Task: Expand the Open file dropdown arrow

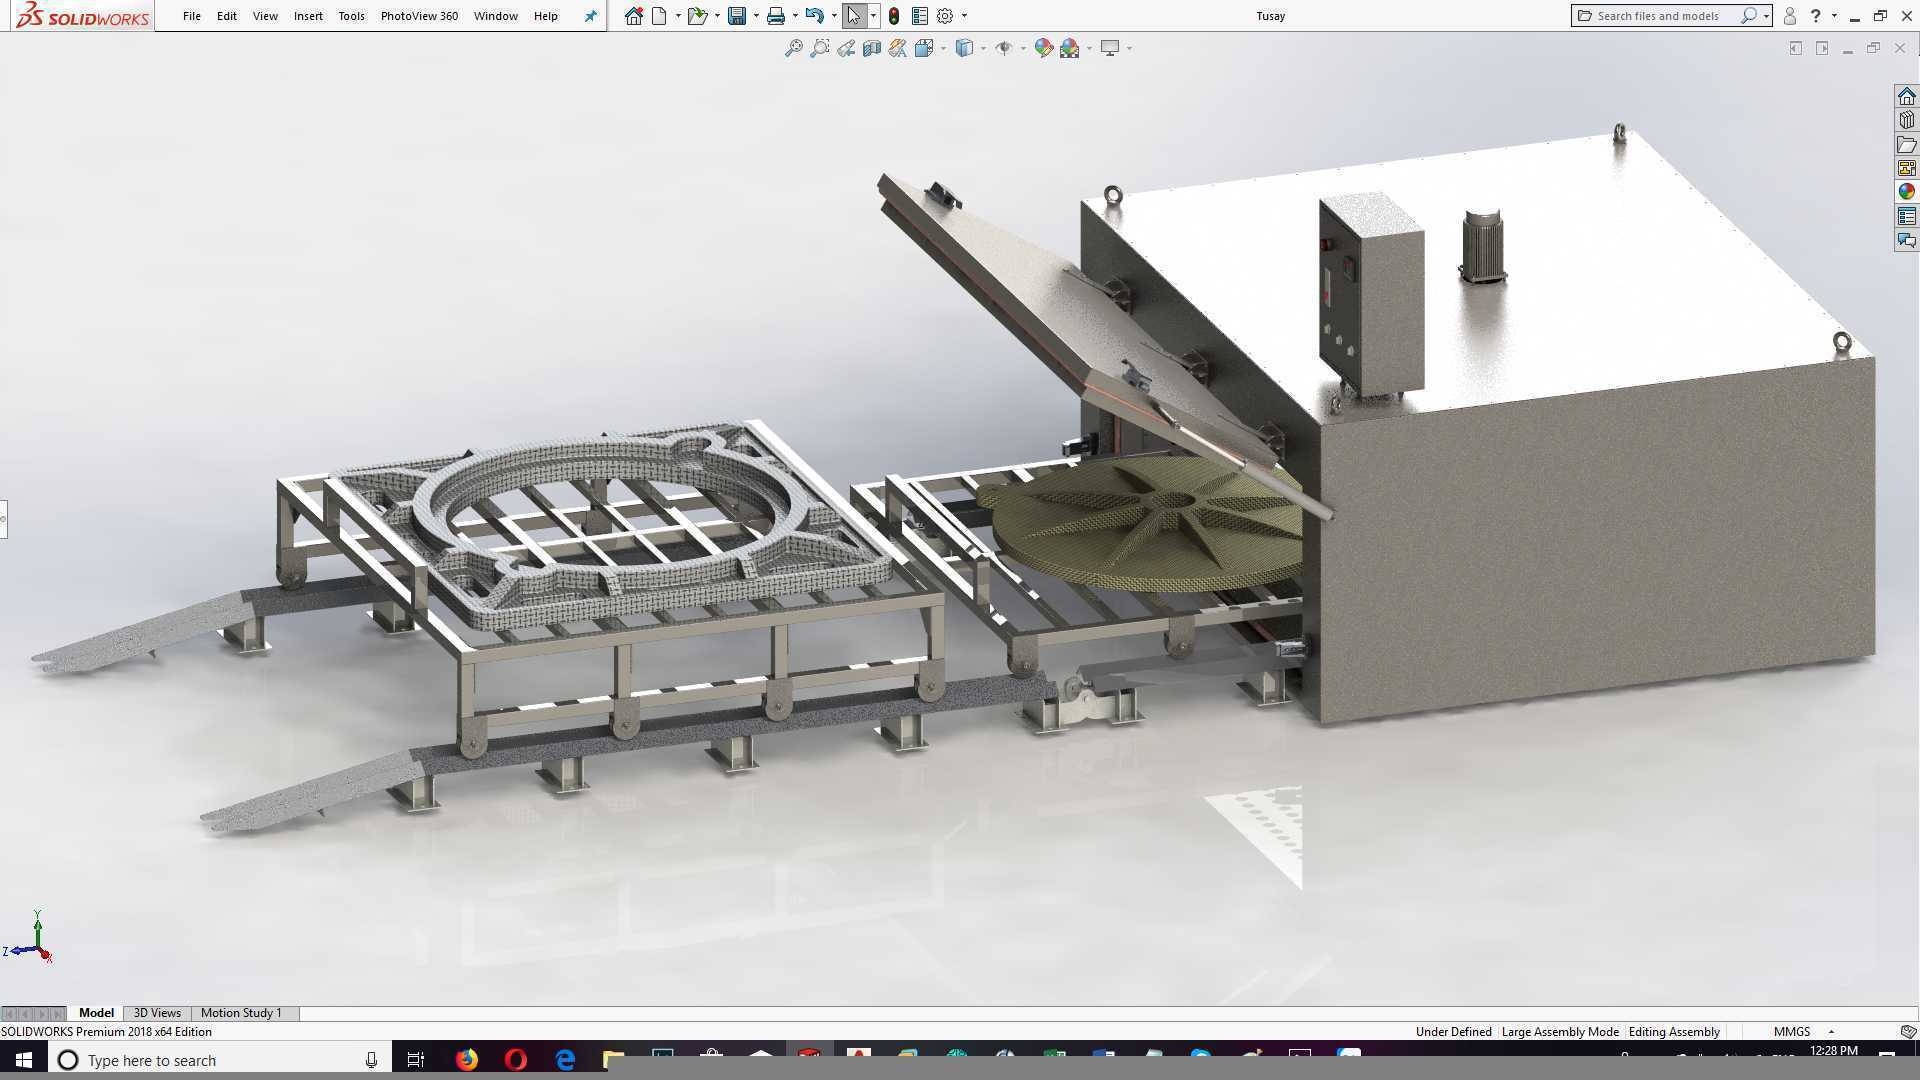Action: (x=717, y=16)
